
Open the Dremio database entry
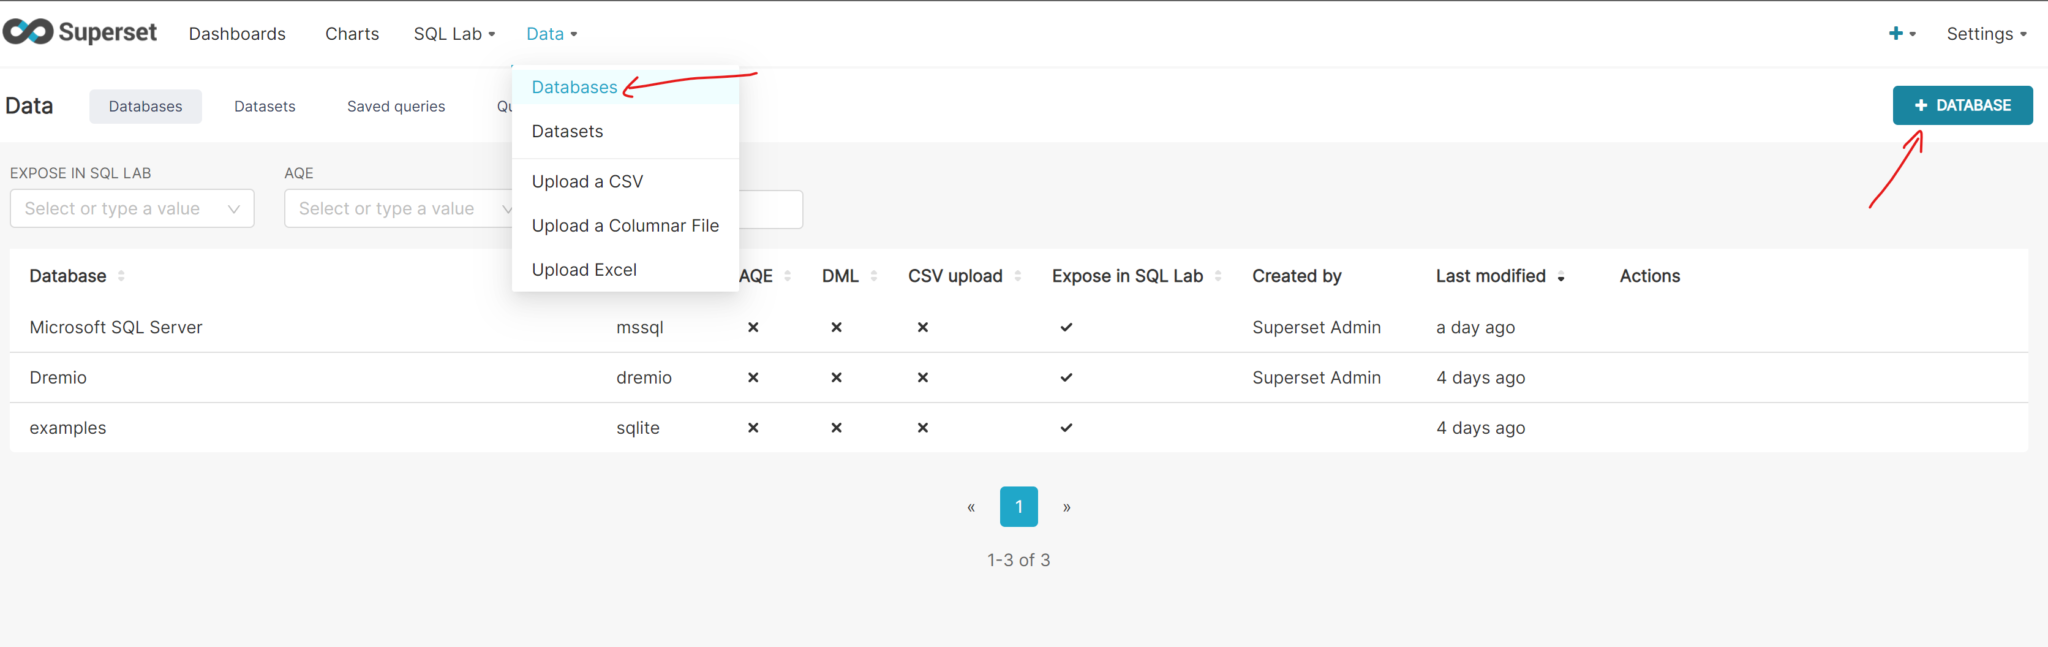(58, 377)
